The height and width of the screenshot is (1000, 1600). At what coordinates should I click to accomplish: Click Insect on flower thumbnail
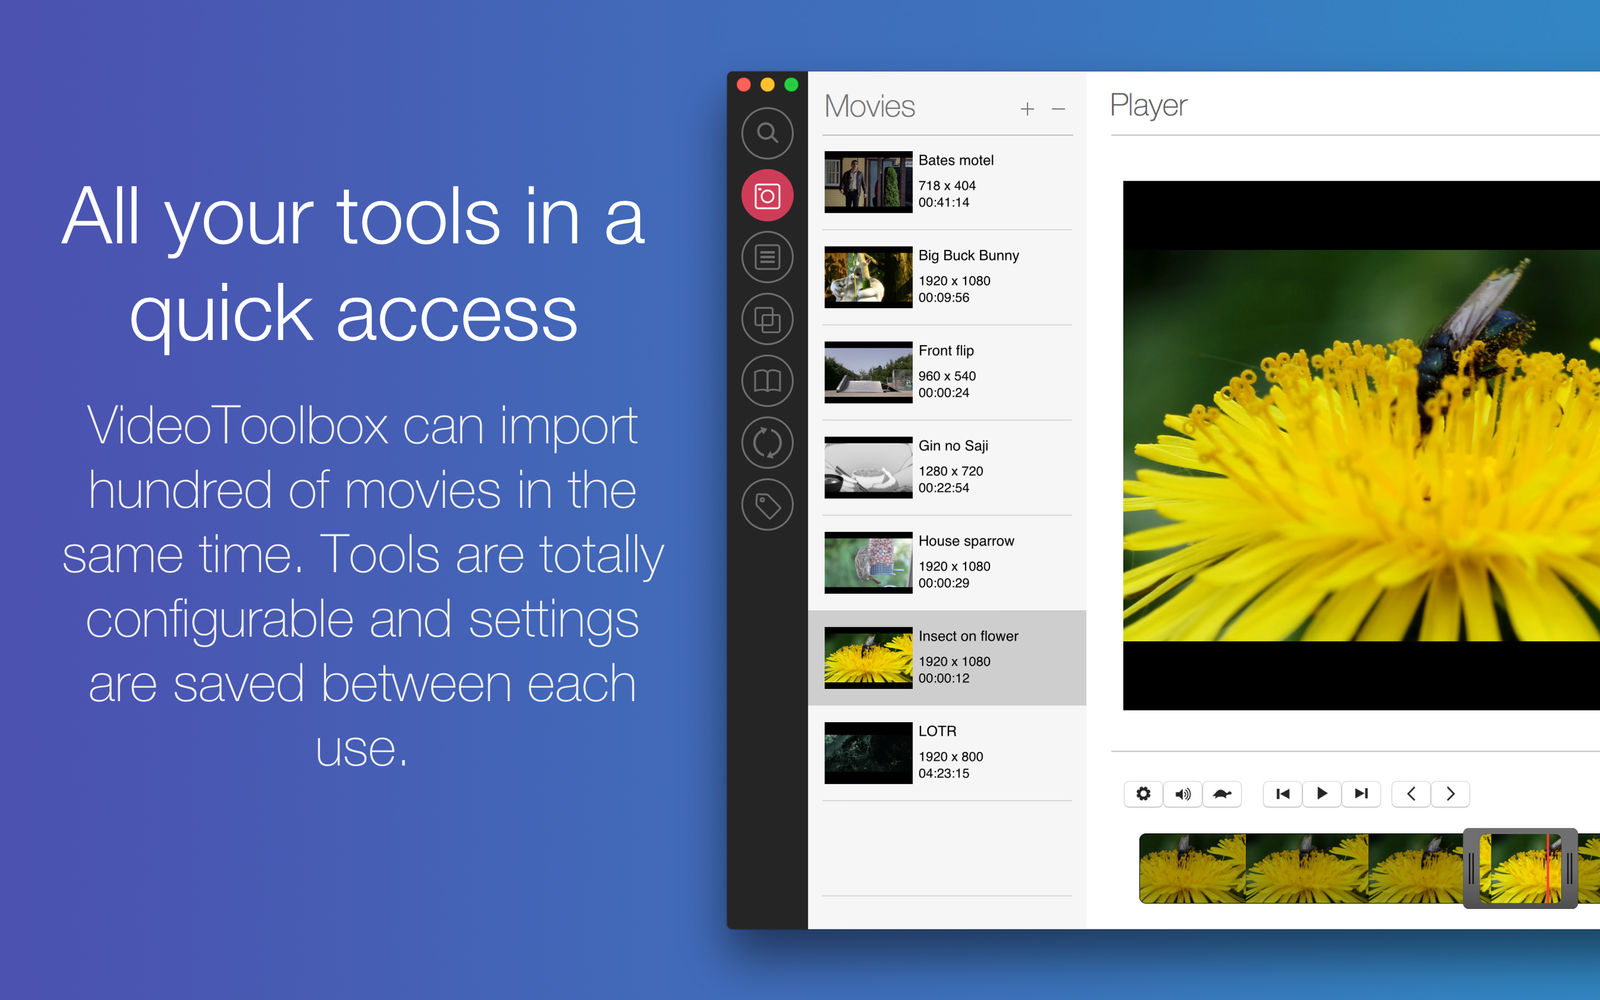click(868, 658)
